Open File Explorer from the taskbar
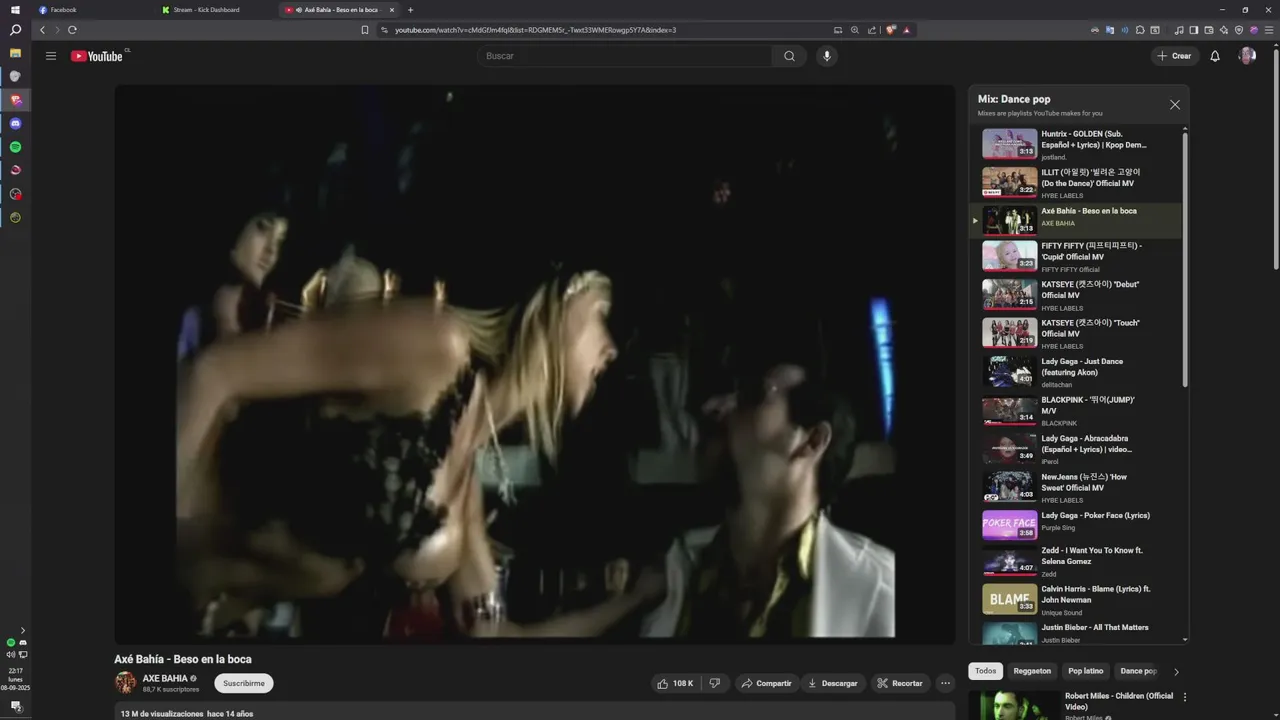The image size is (1280, 720). click(15, 53)
